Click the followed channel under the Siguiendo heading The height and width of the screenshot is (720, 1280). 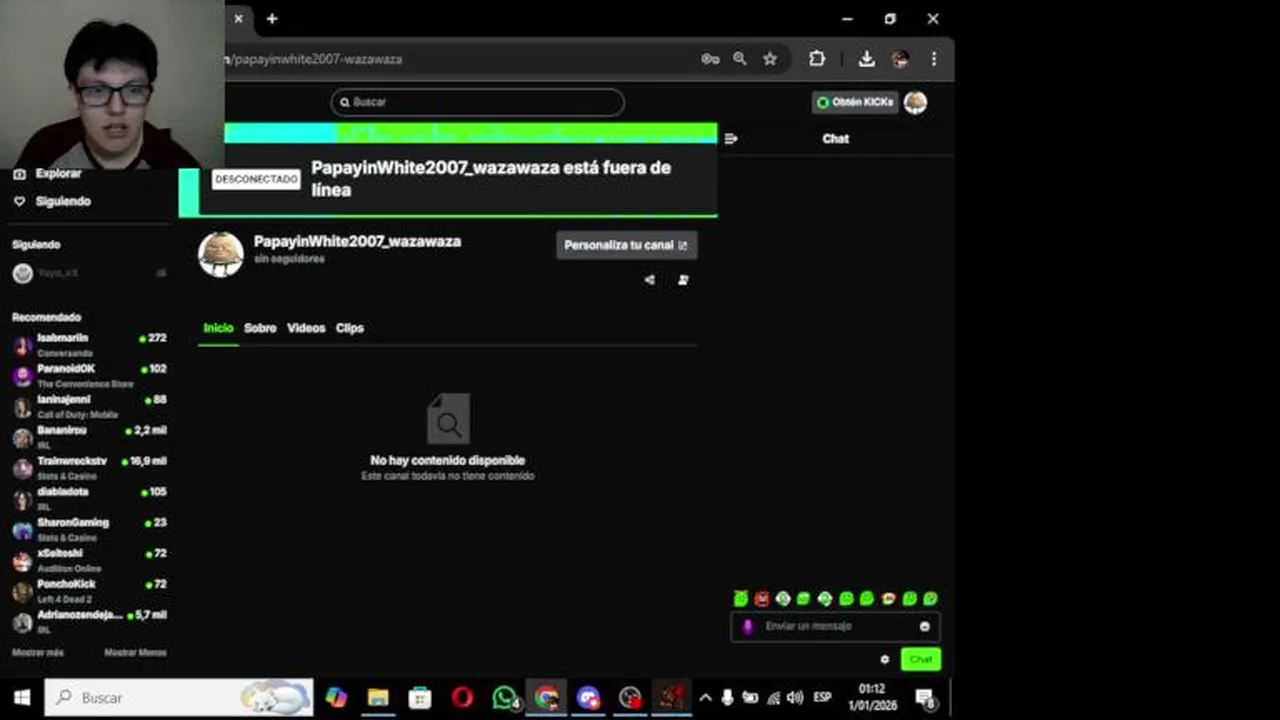click(x=89, y=273)
